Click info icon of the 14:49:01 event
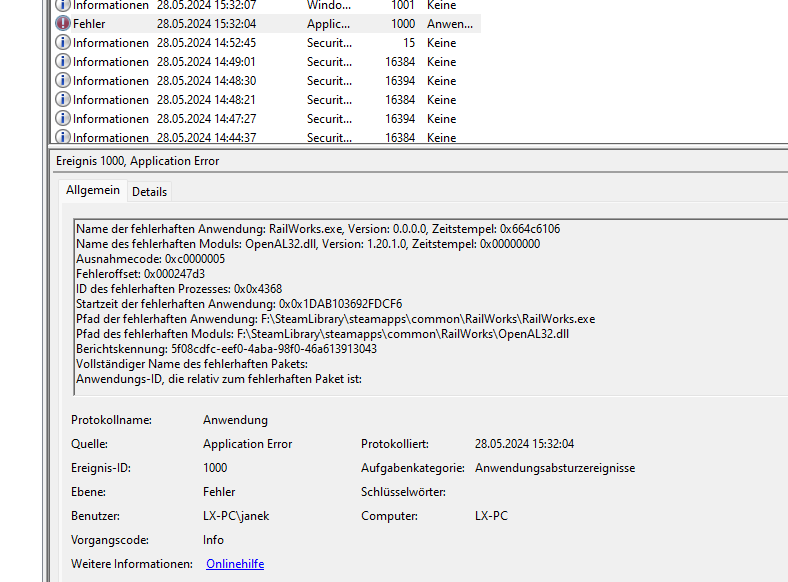Viewport: 788px width, 582px height. pyautogui.click(x=62, y=62)
